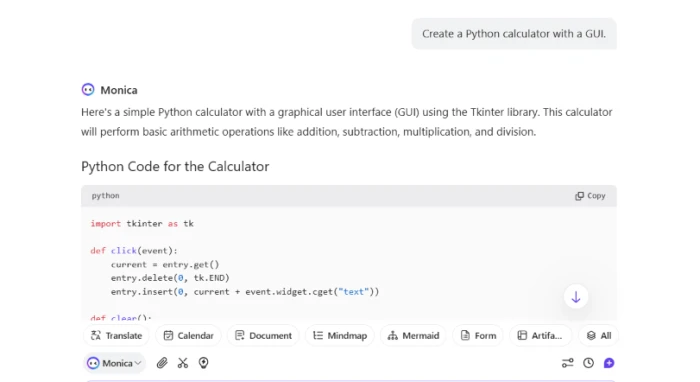
Task: Click the scroll-to-bottom arrow button
Action: 576,297
